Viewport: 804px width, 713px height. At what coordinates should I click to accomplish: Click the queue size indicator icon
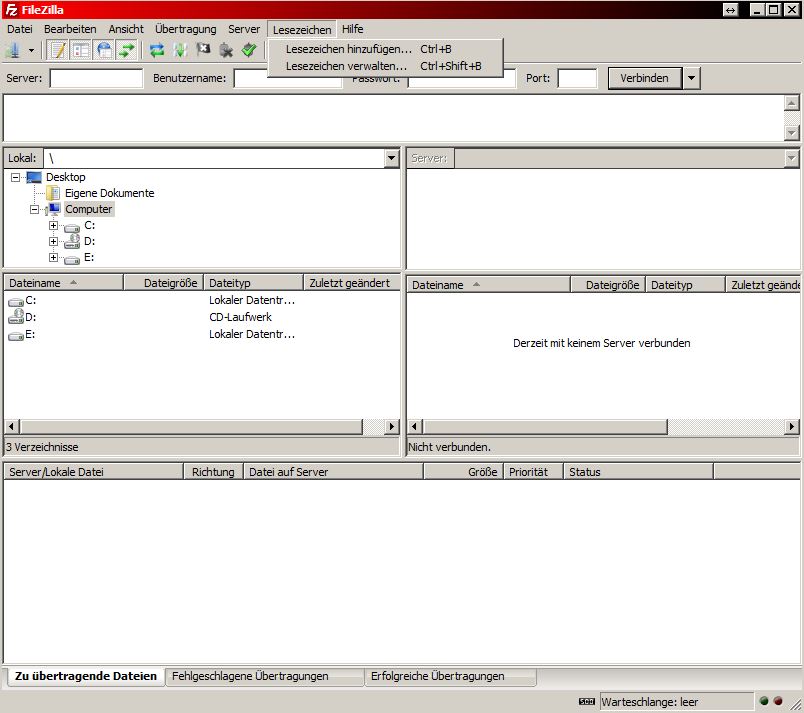[x=587, y=701]
